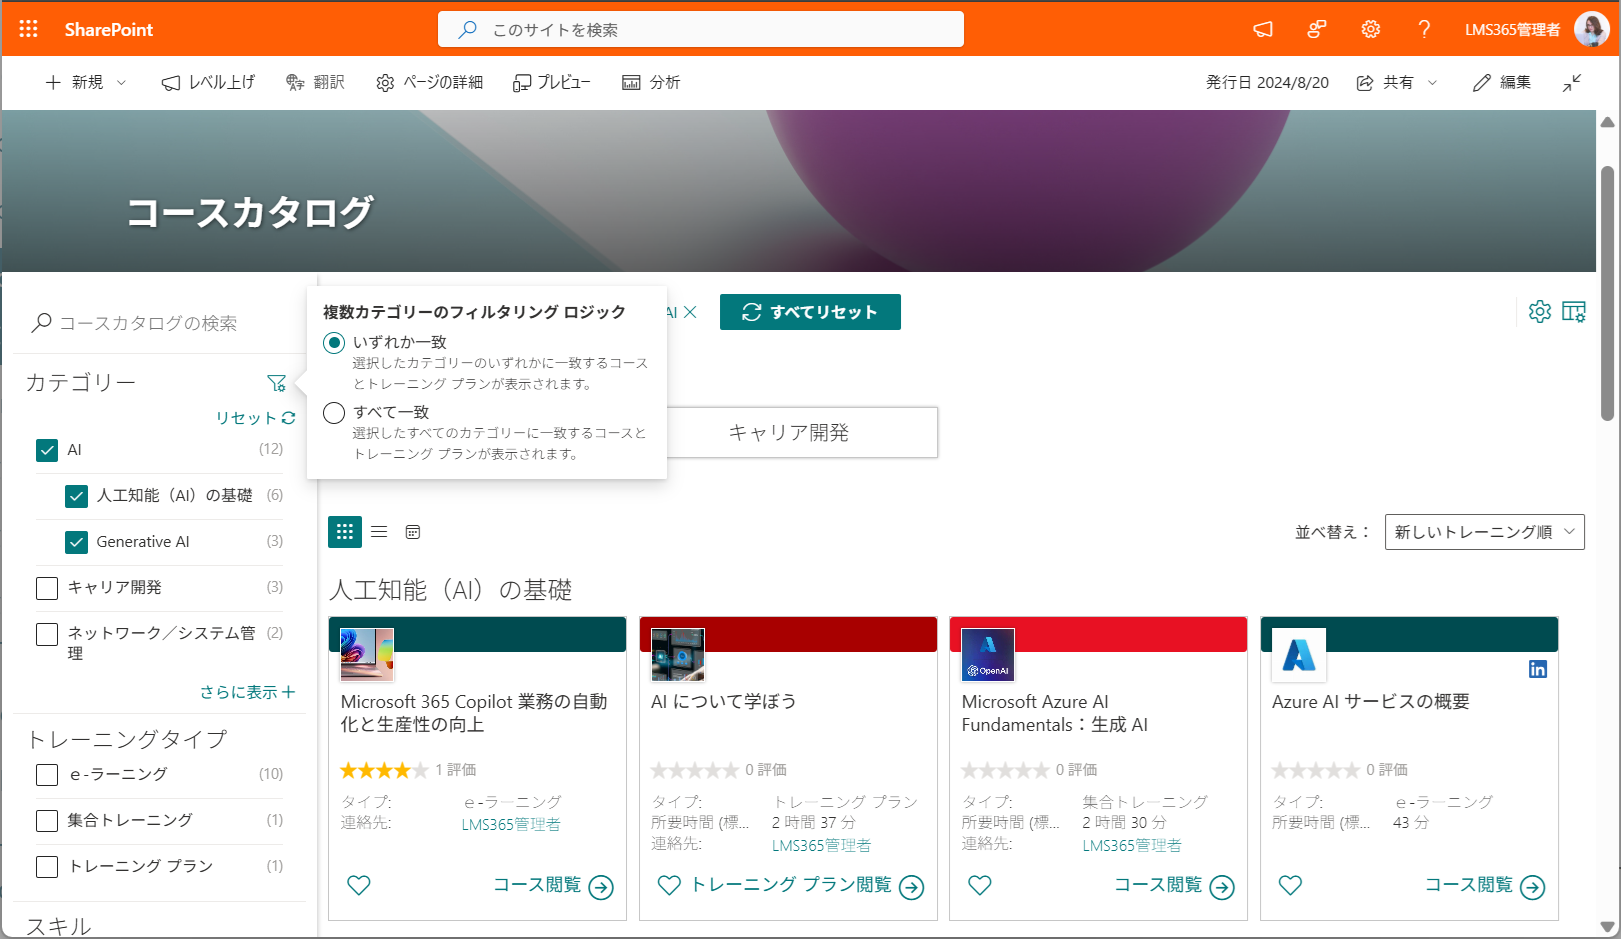The width and height of the screenshot is (1621, 939).
Task: Select the すべて一致 radio button
Action: [334, 413]
